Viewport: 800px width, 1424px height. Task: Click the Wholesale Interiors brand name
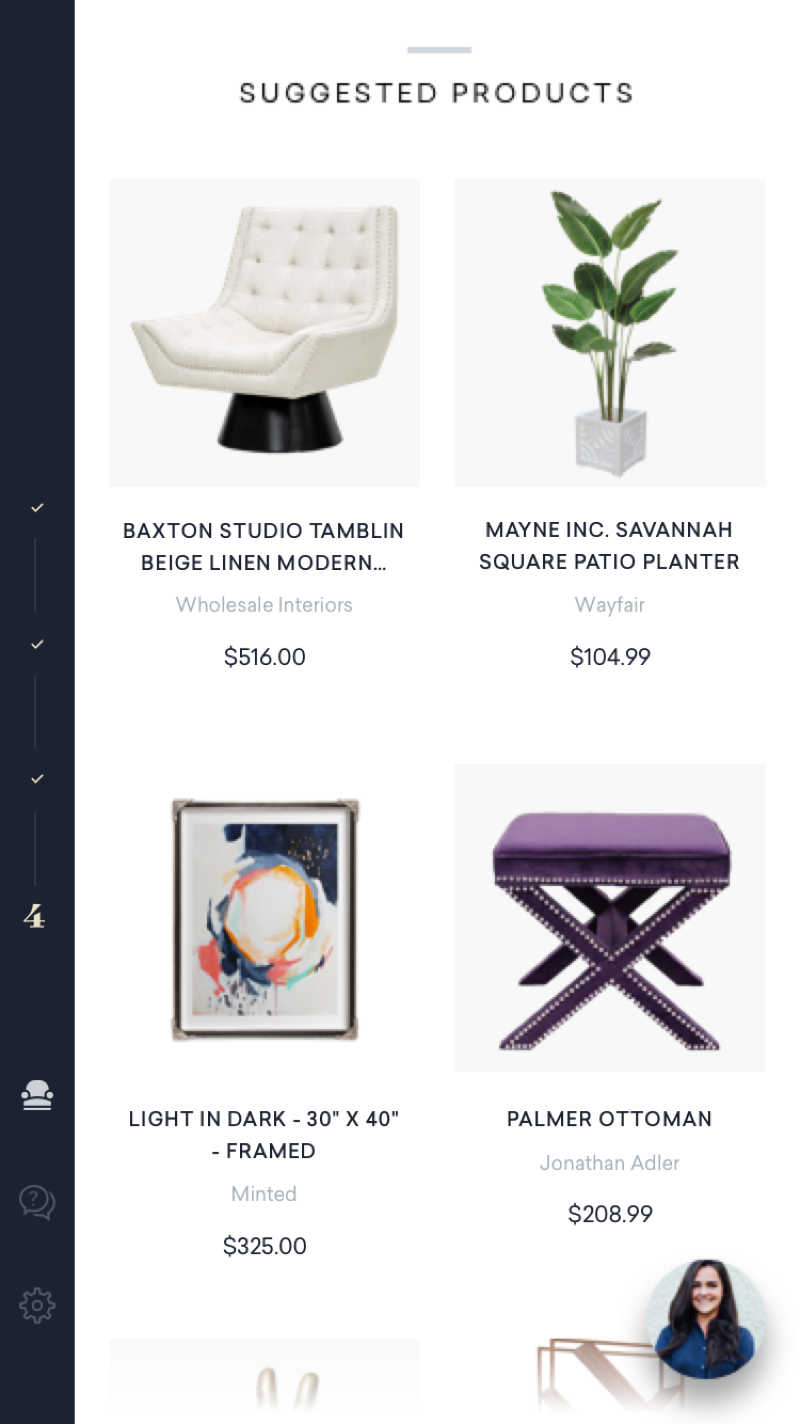coord(264,605)
